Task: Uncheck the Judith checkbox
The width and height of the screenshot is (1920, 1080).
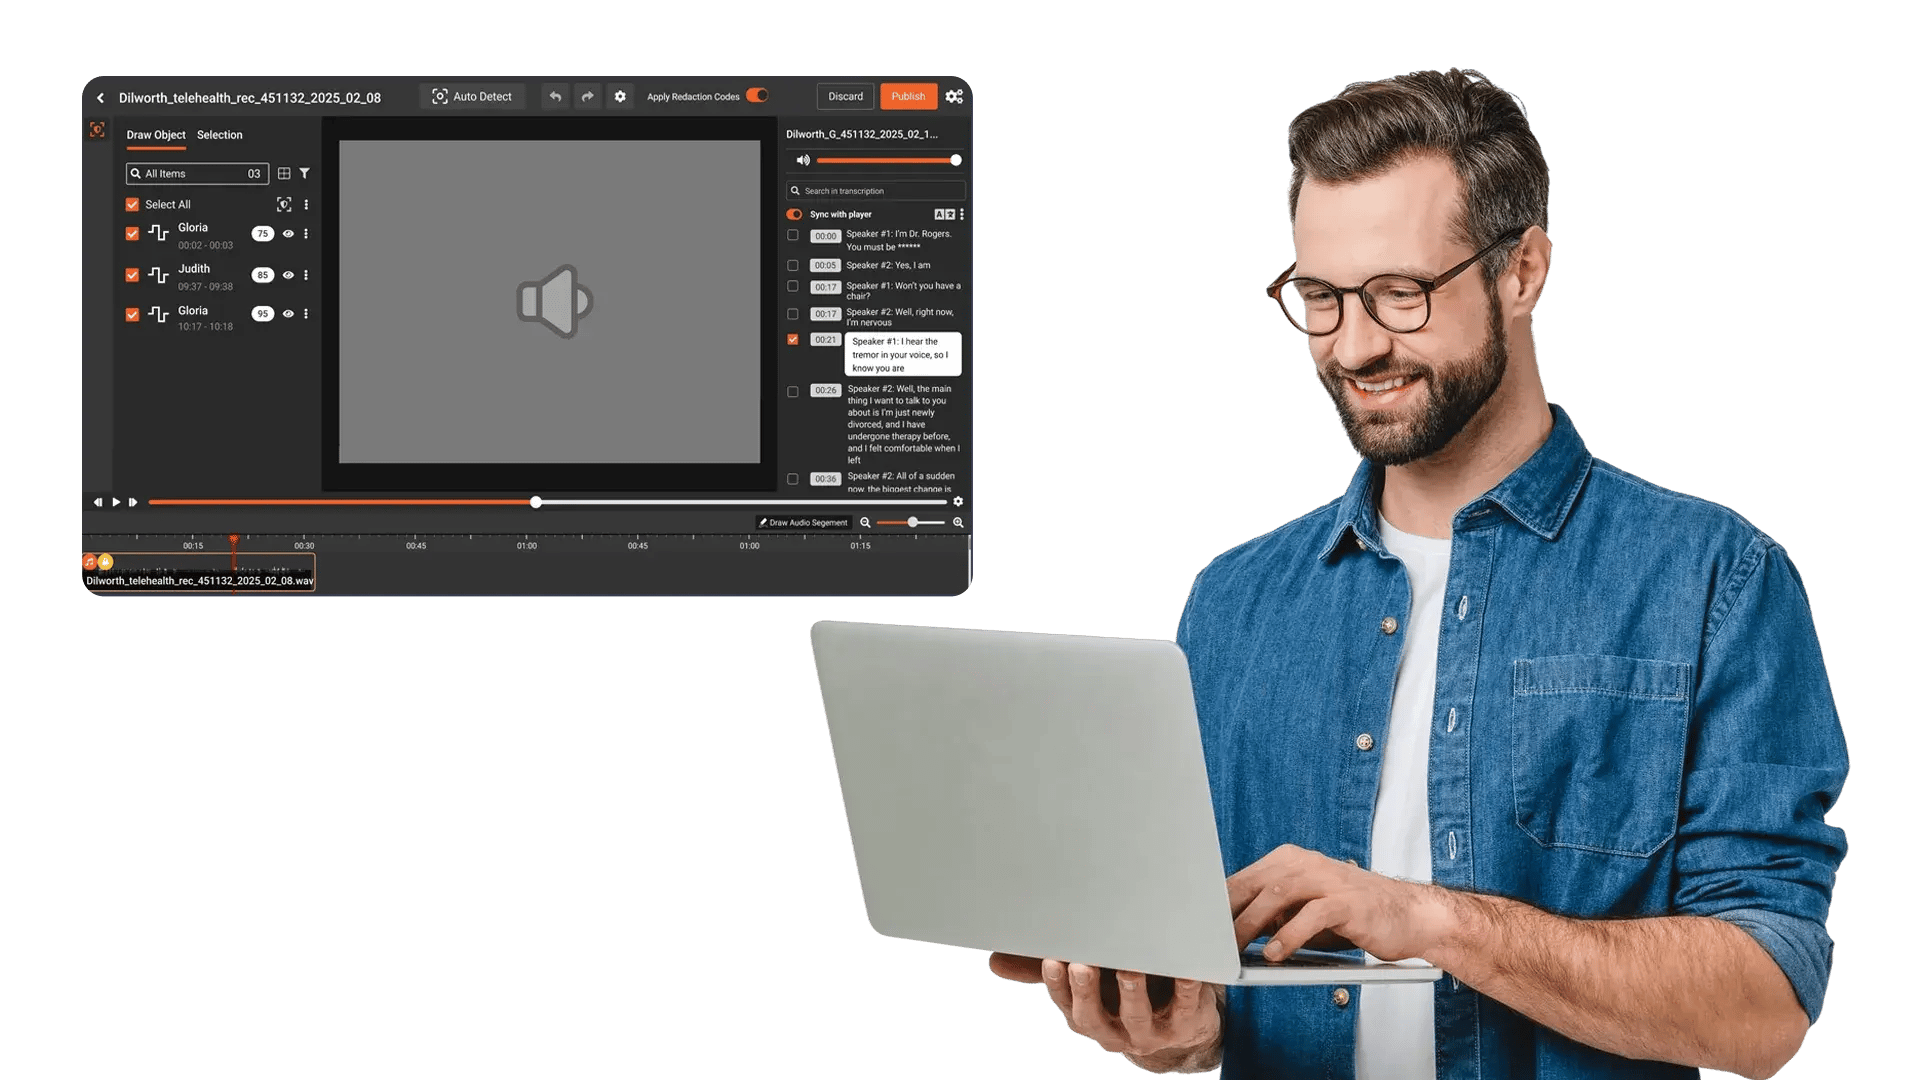Action: (132, 275)
